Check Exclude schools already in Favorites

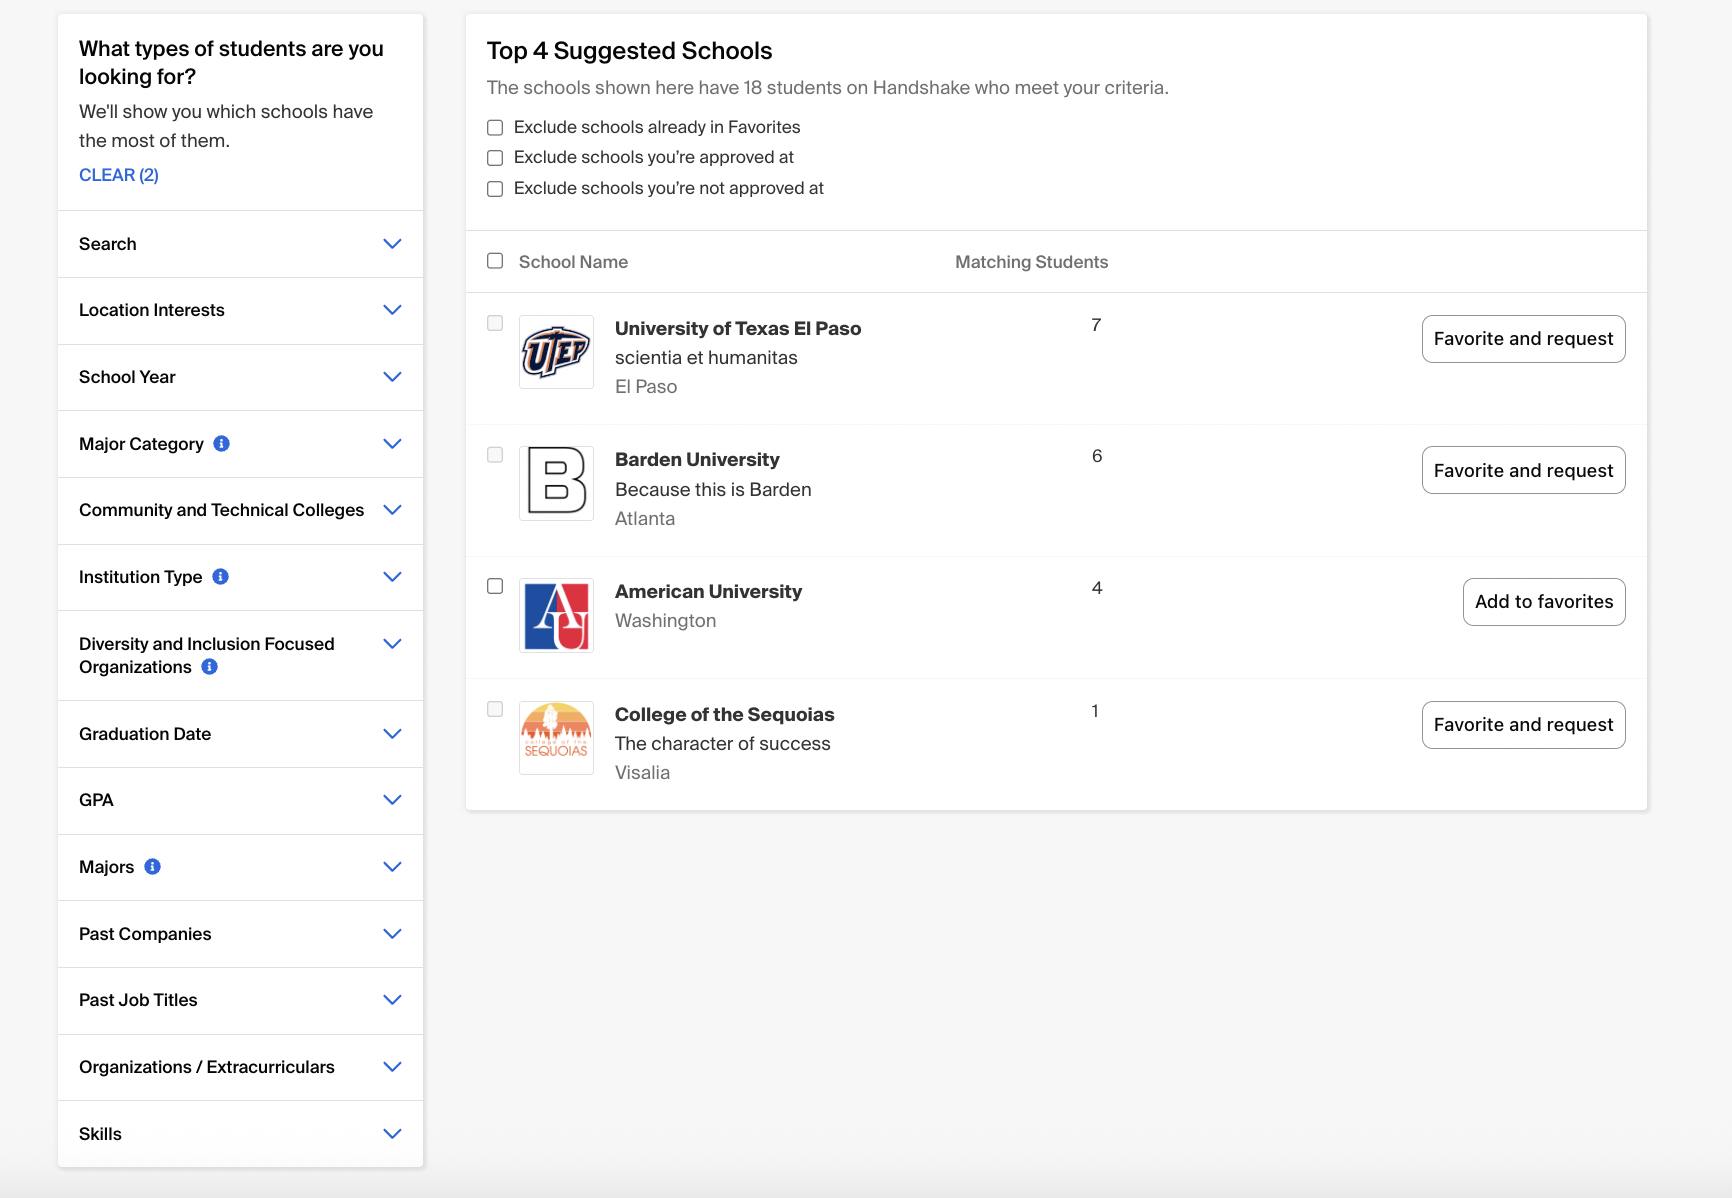(495, 127)
